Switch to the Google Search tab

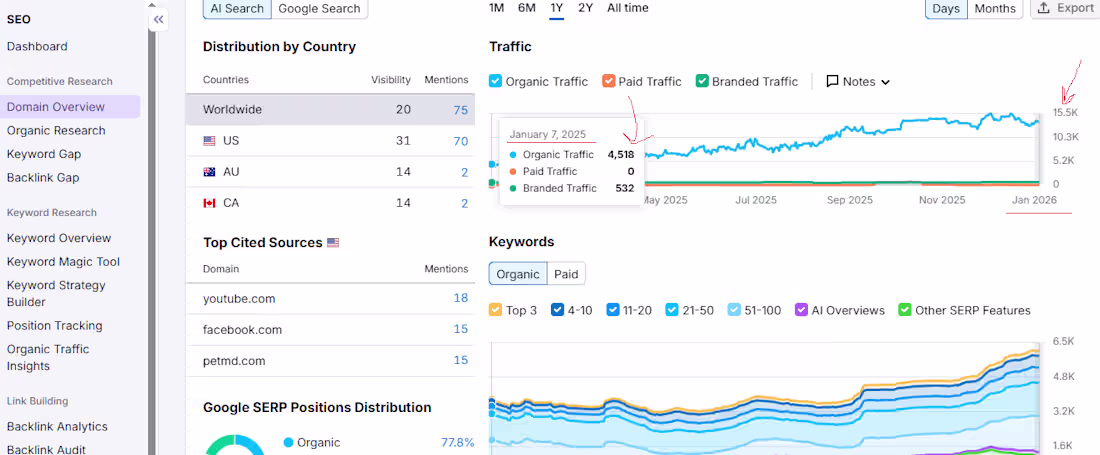click(319, 8)
